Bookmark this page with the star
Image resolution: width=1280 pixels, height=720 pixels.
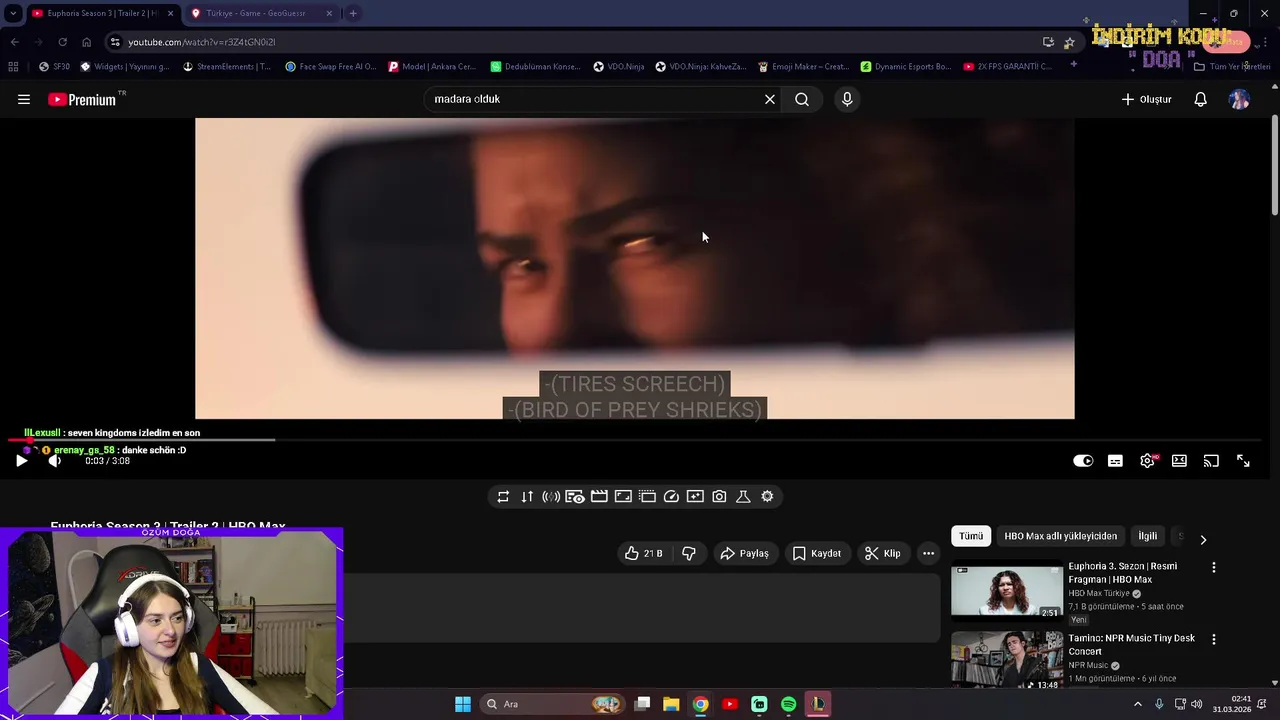click(x=1069, y=42)
